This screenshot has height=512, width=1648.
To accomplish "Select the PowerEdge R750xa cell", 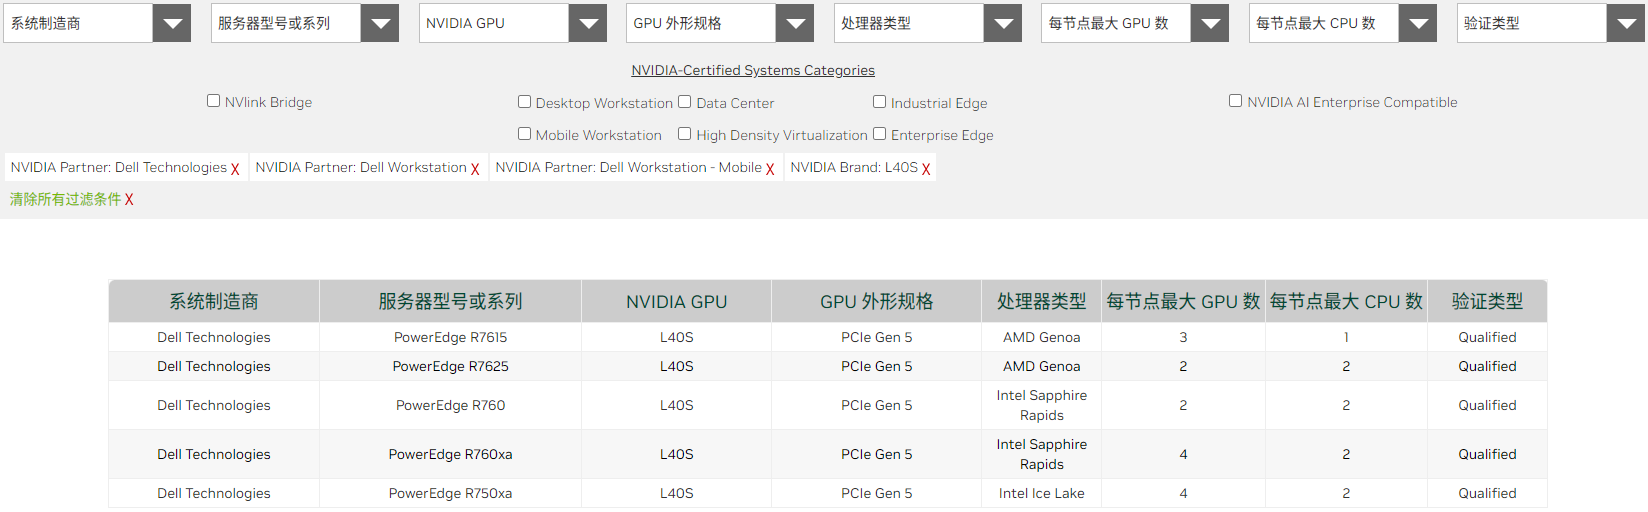I will click(x=450, y=493).
